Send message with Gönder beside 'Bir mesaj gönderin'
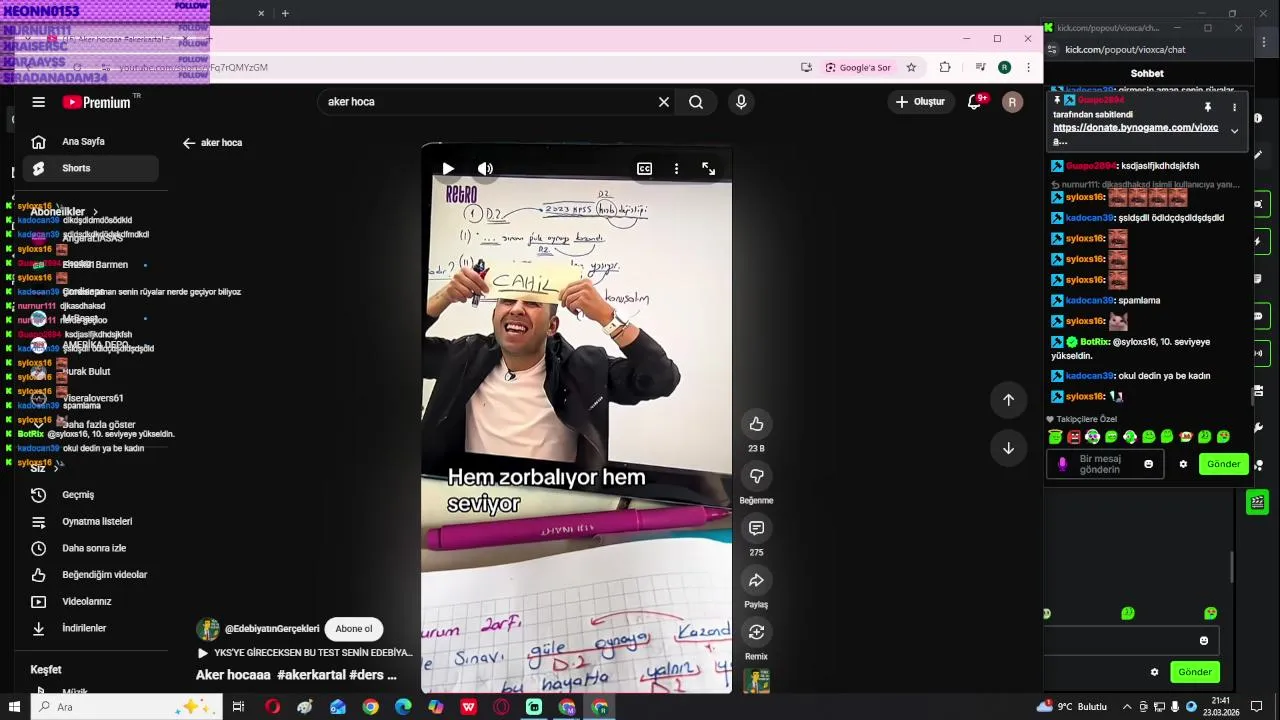 1224,464
